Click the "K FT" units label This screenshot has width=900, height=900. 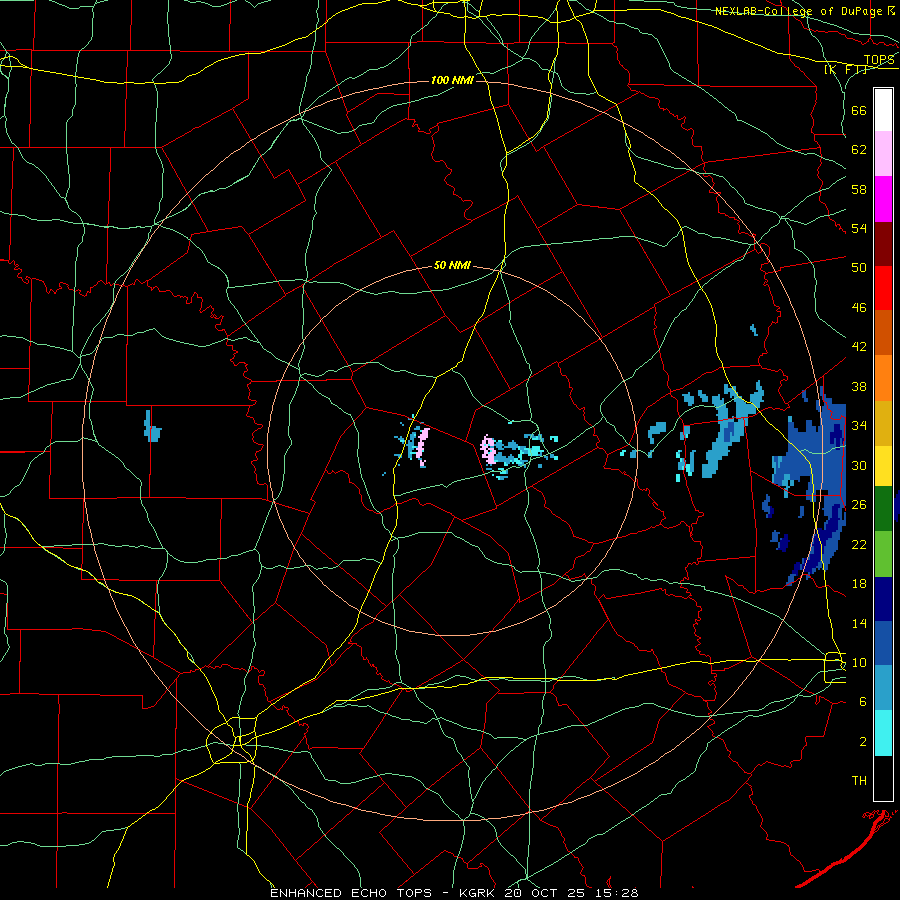[845, 69]
